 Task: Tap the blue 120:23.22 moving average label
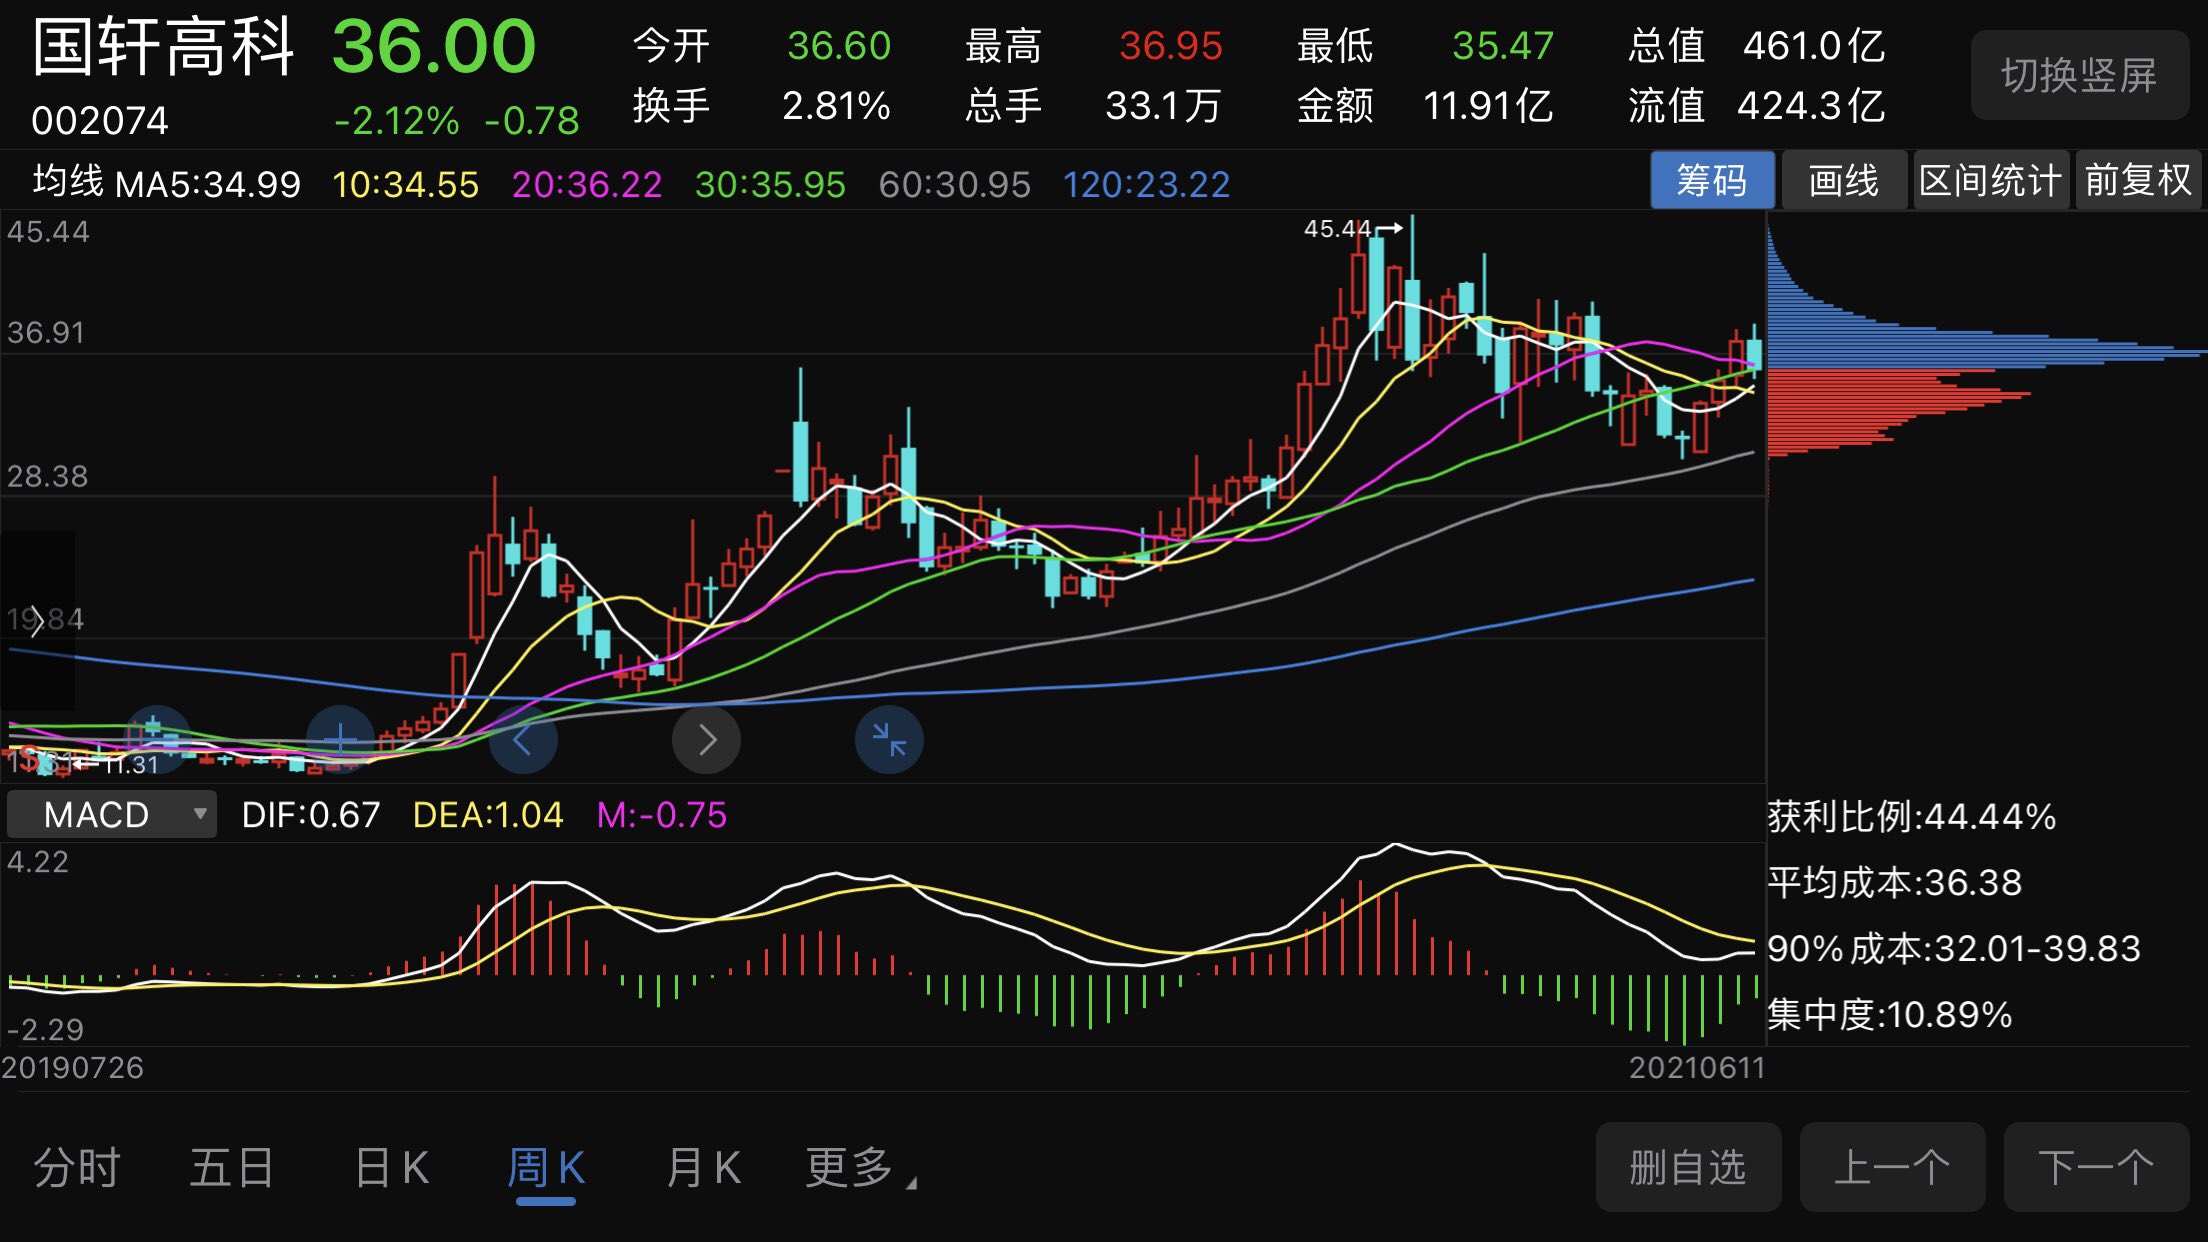(1146, 184)
